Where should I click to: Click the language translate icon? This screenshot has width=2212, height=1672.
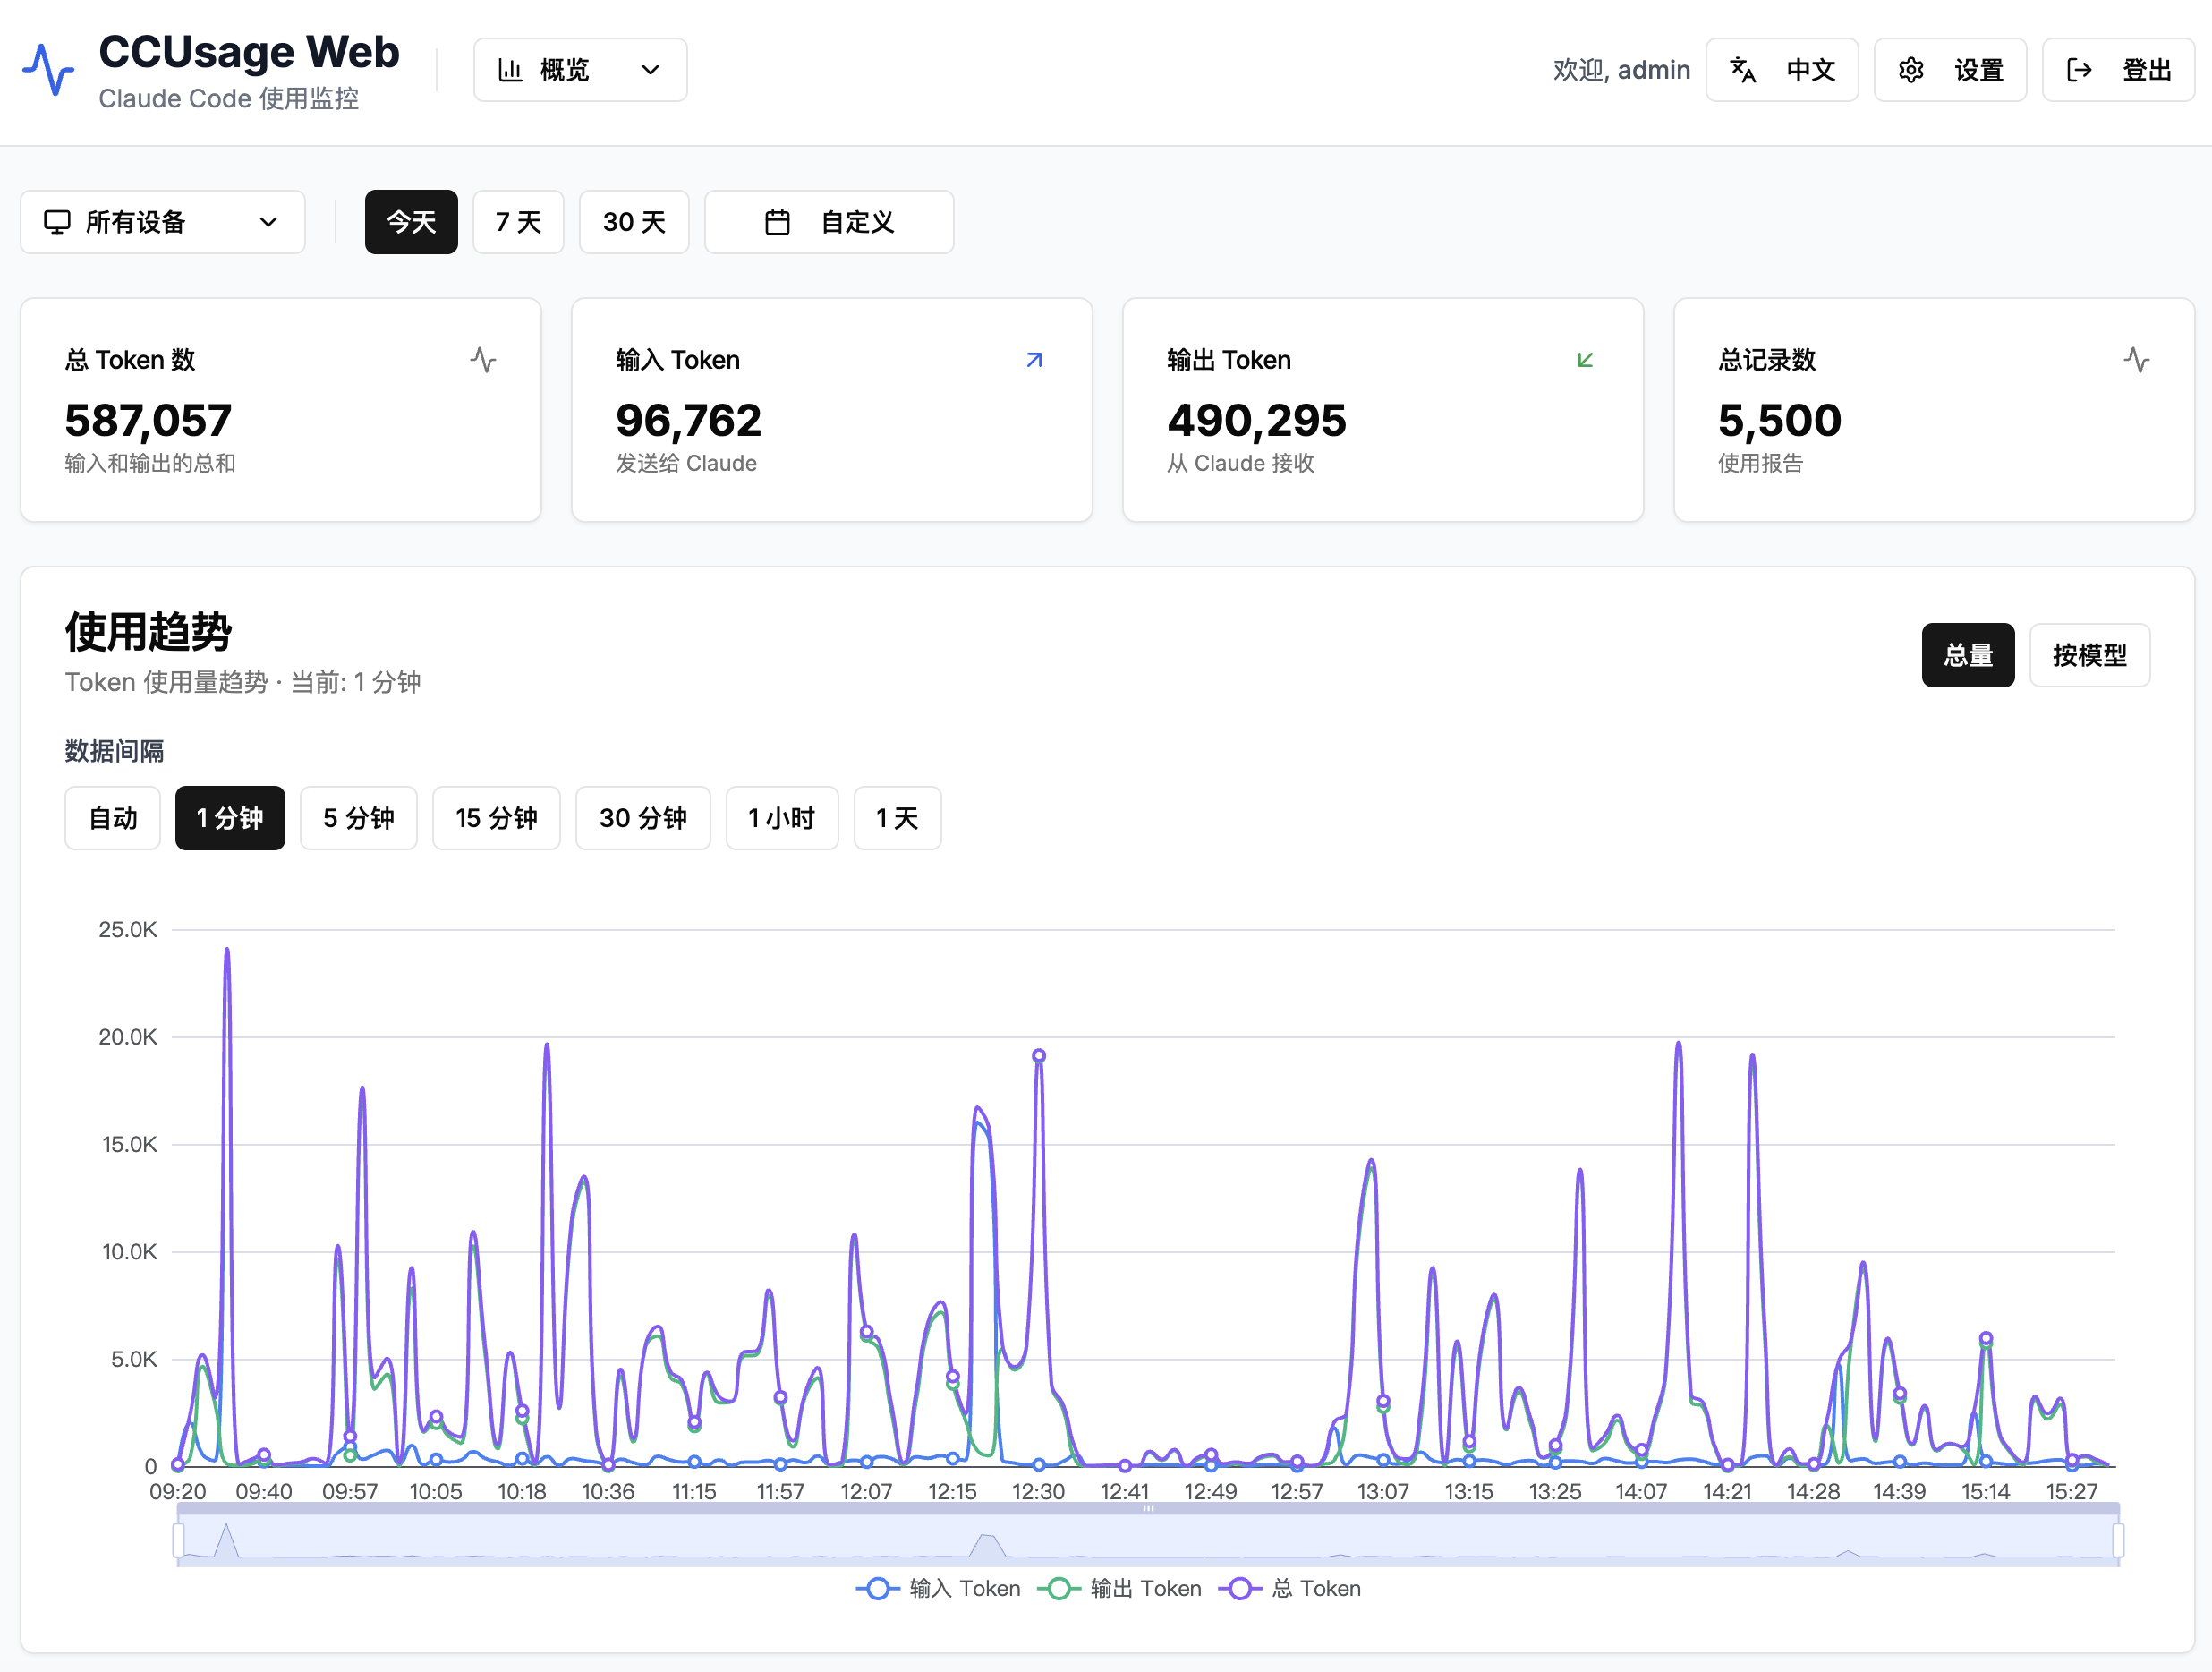point(1743,70)
